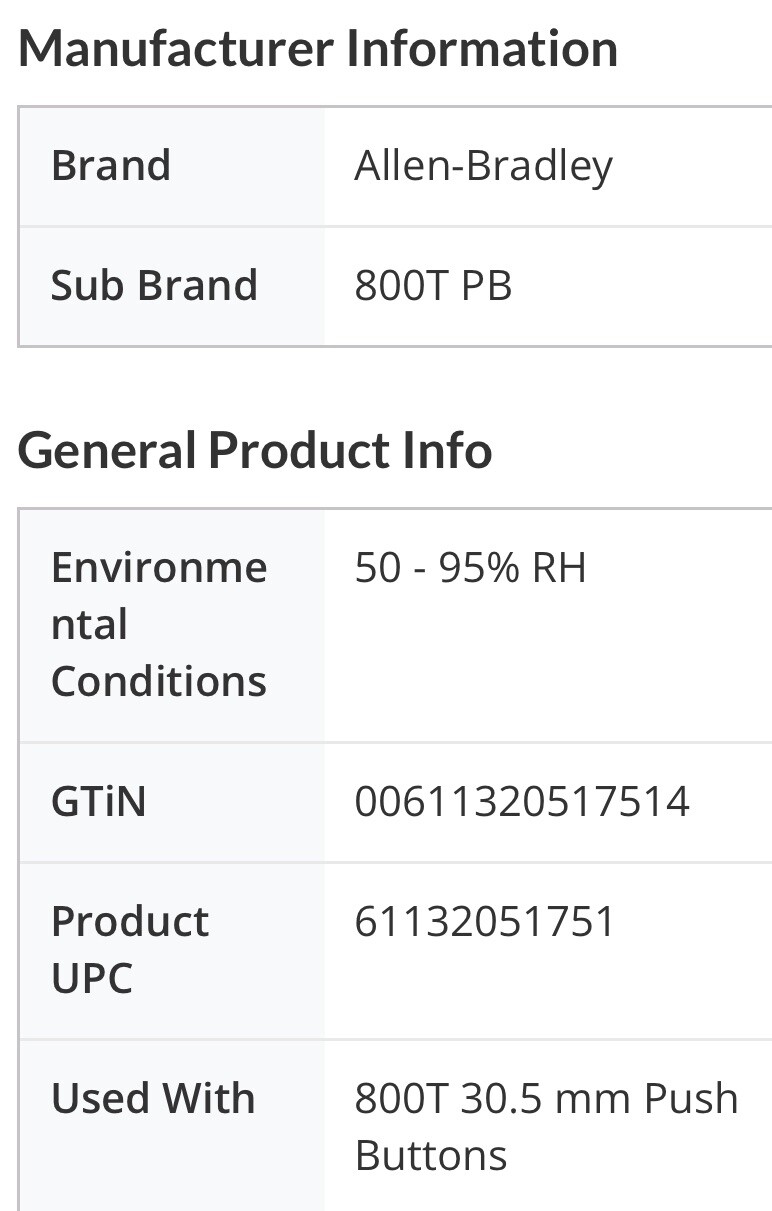This screenshot has width=772, height=1211.
Task: Select the 50 - 95% RH value
Action: click(470, 568)
